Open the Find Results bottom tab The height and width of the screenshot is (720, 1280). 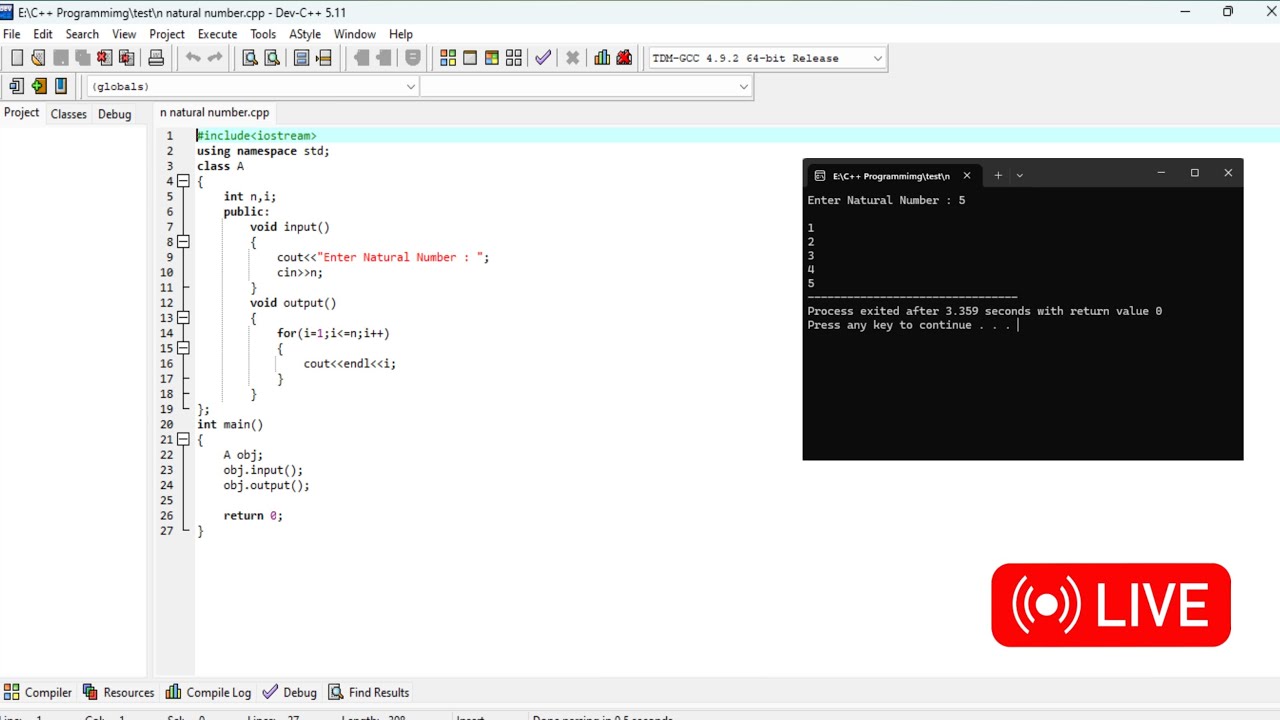click(369, 692)
